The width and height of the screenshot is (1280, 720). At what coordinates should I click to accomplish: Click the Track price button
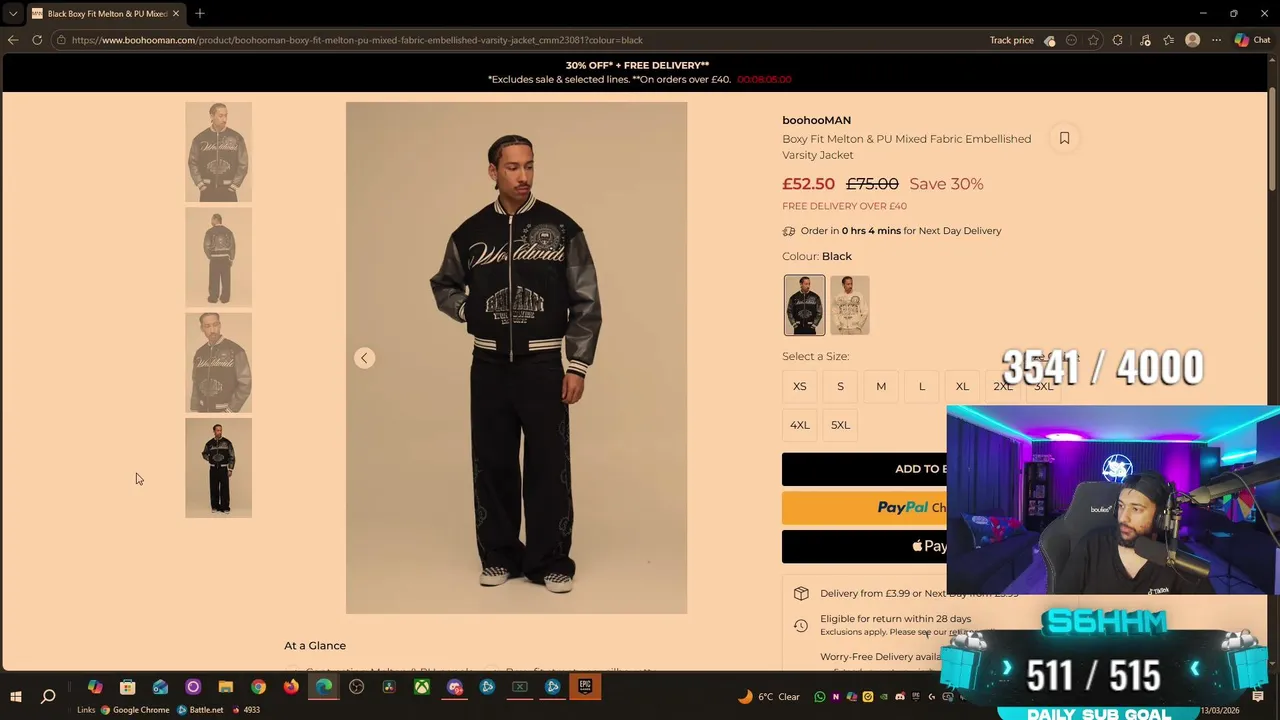[x=1011, y=40]
